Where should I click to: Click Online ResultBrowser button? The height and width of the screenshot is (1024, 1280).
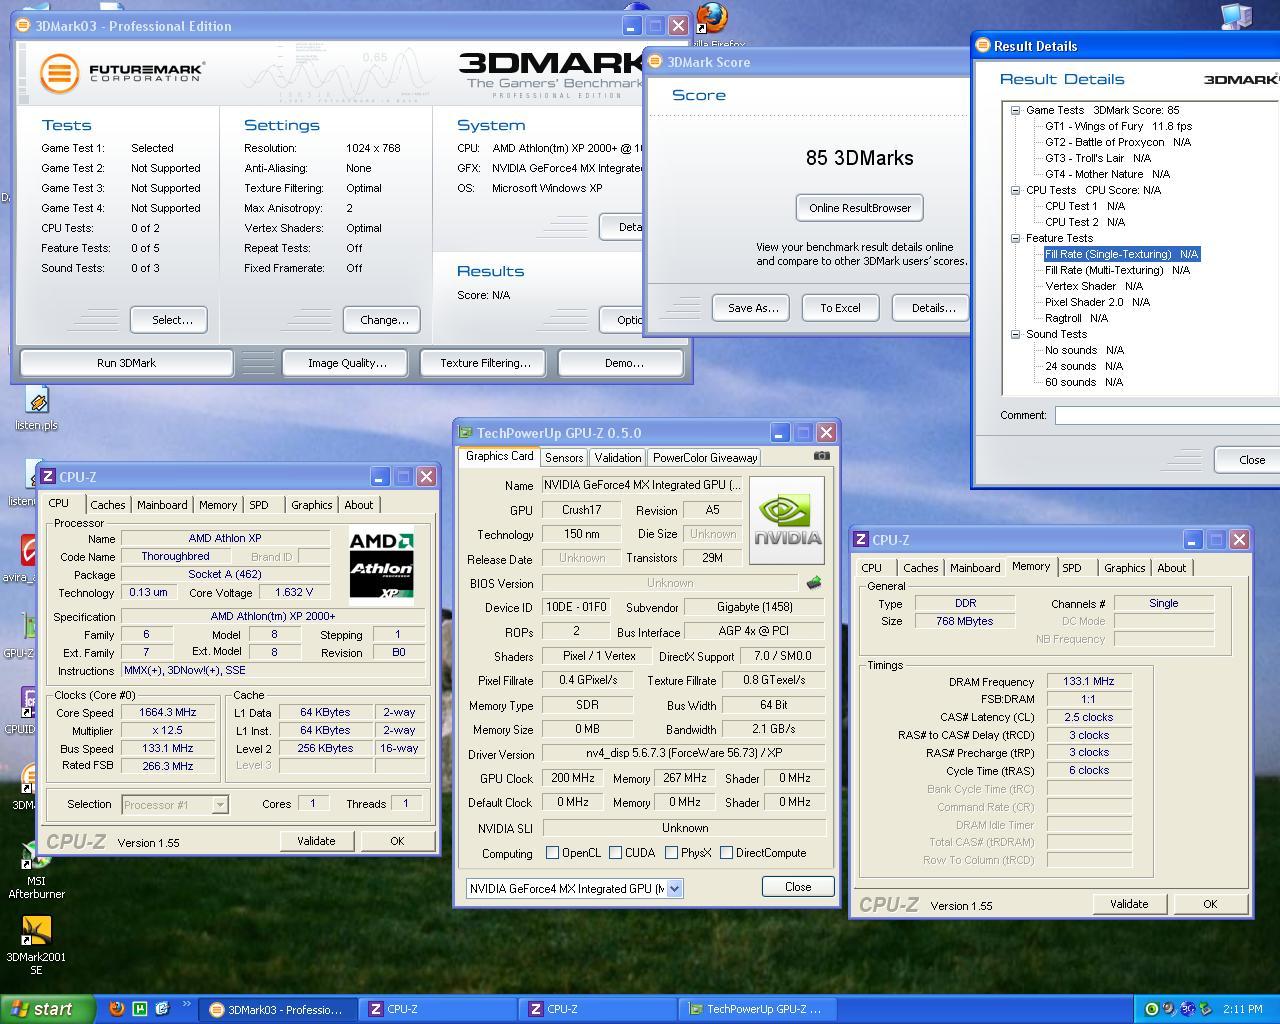point(860,208)
